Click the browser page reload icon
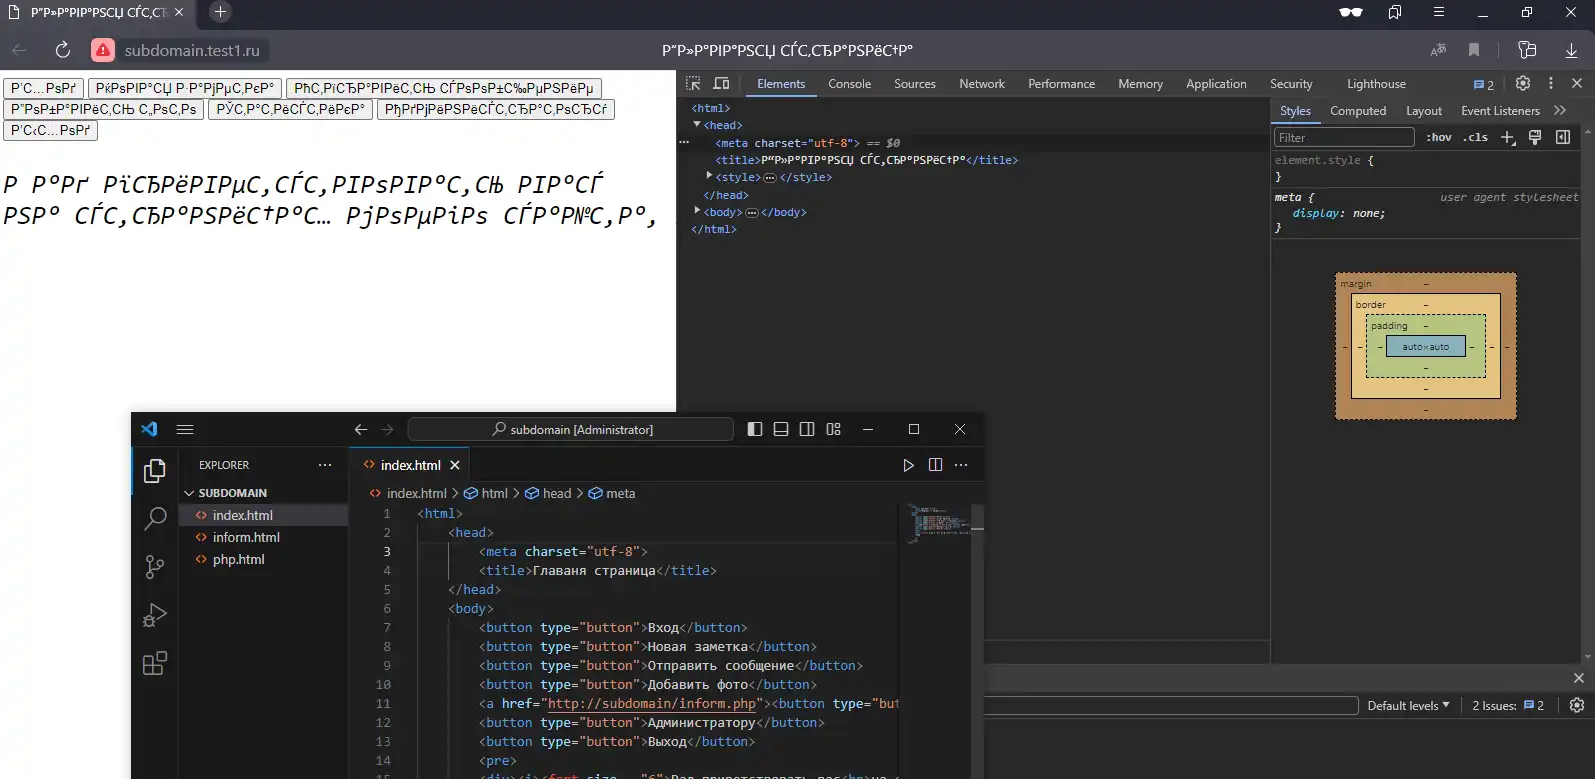1595x779 pixels. coord(62,50)
